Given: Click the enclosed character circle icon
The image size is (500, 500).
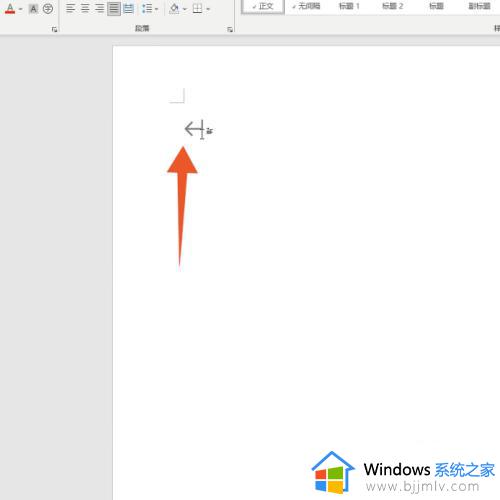Looking at the screenshot, I should (48, 9).
